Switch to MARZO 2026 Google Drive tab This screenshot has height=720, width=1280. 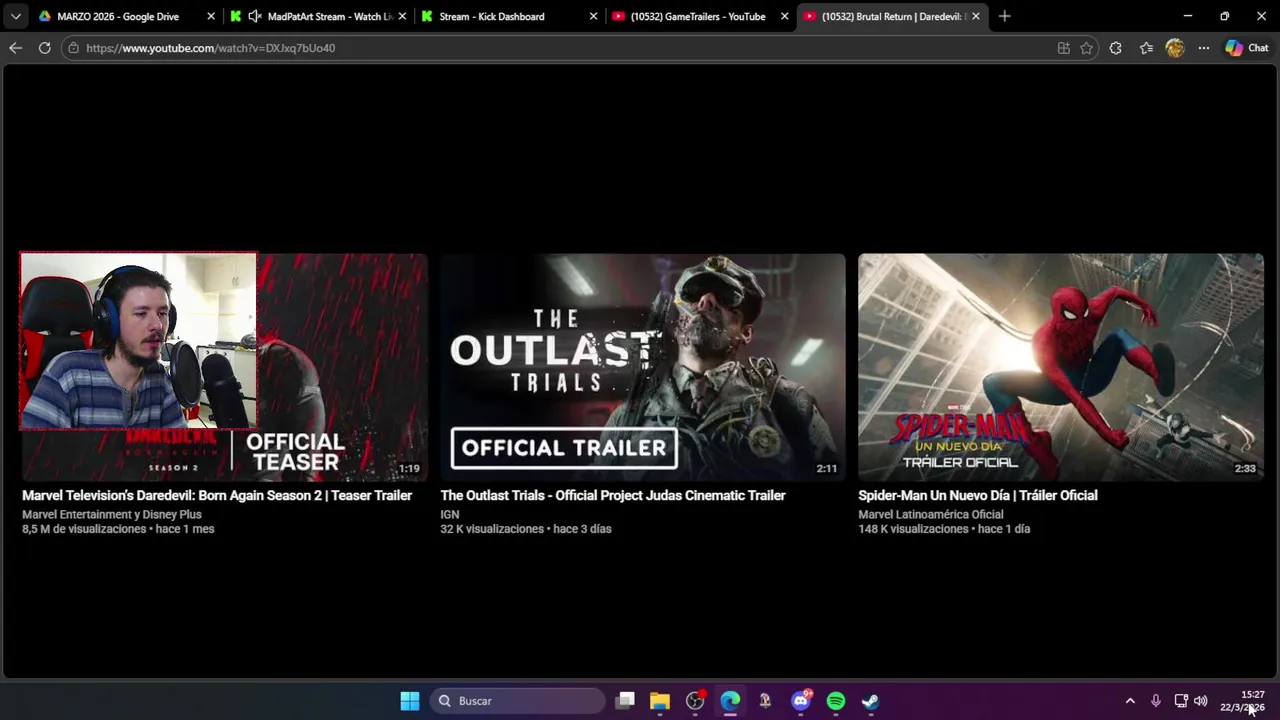point(118,16)
